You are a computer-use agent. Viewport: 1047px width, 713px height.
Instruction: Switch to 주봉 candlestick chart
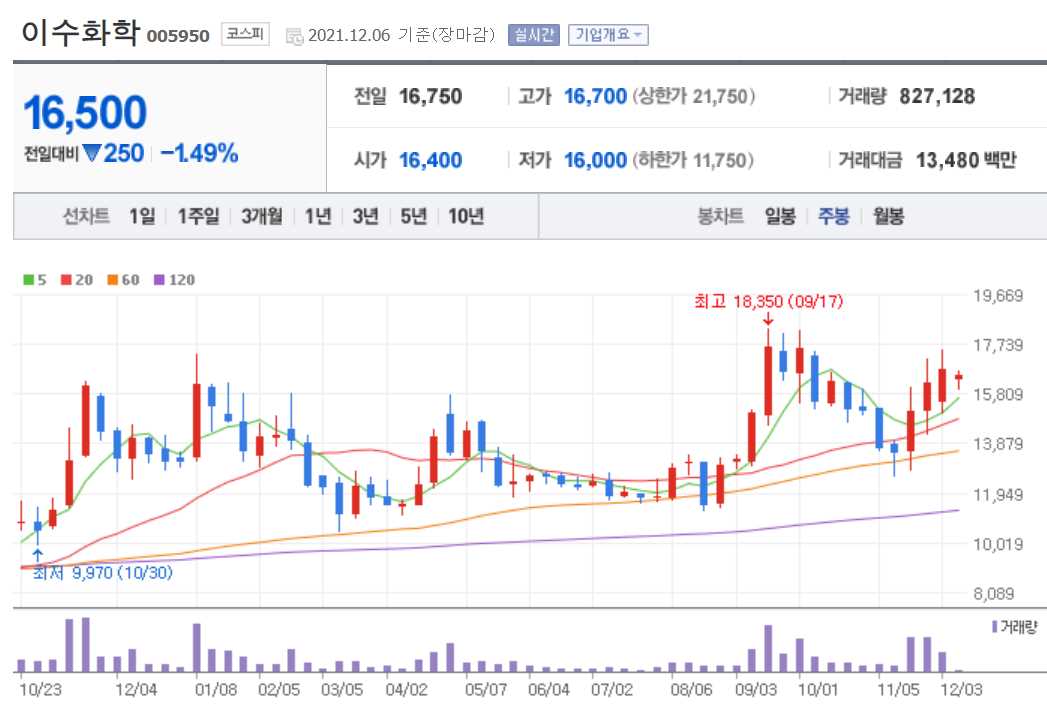click(x=834, y=216)
